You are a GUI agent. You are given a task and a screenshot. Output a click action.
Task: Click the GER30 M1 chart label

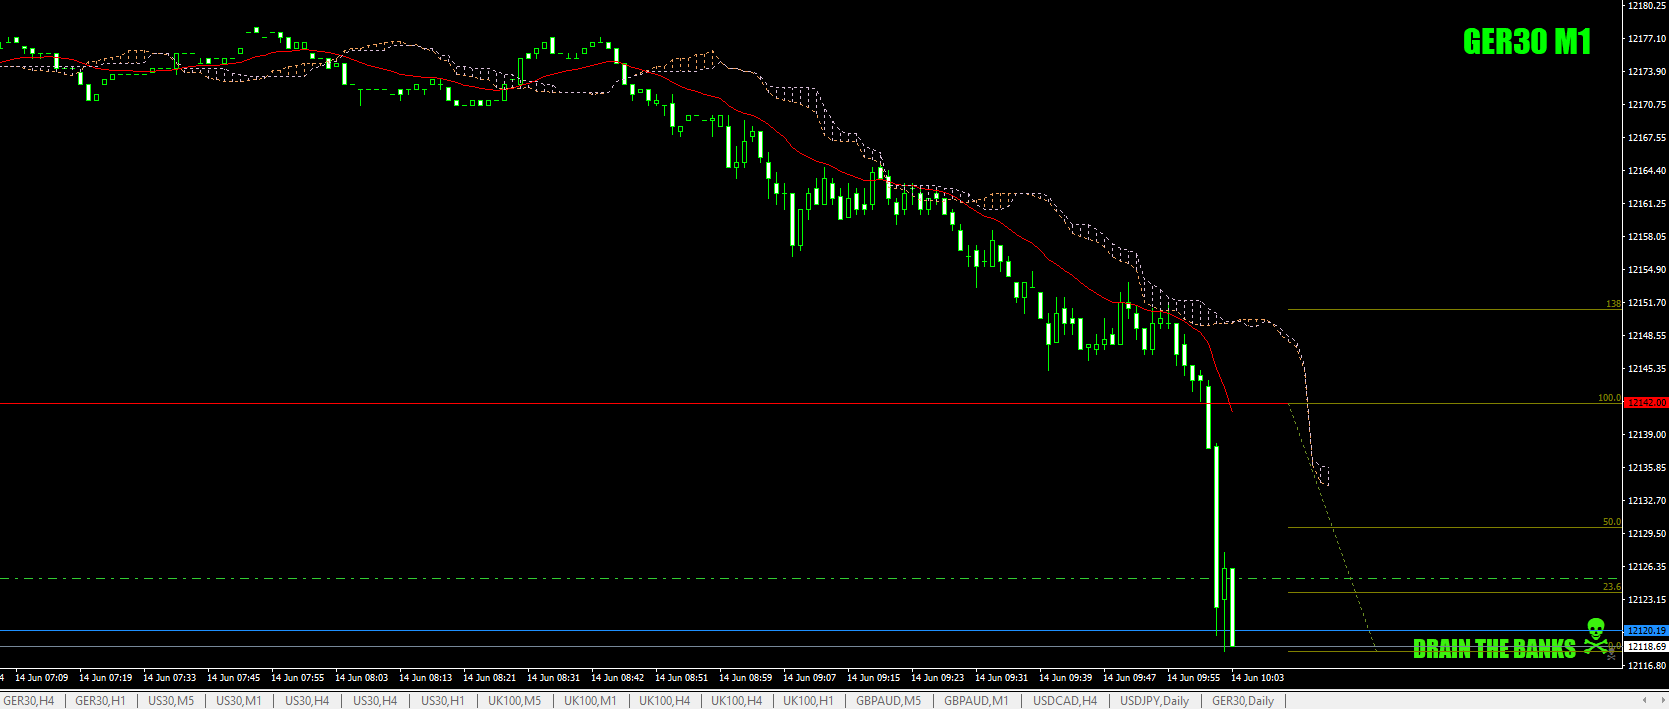pyautogui.click(x=1527, y=42)
